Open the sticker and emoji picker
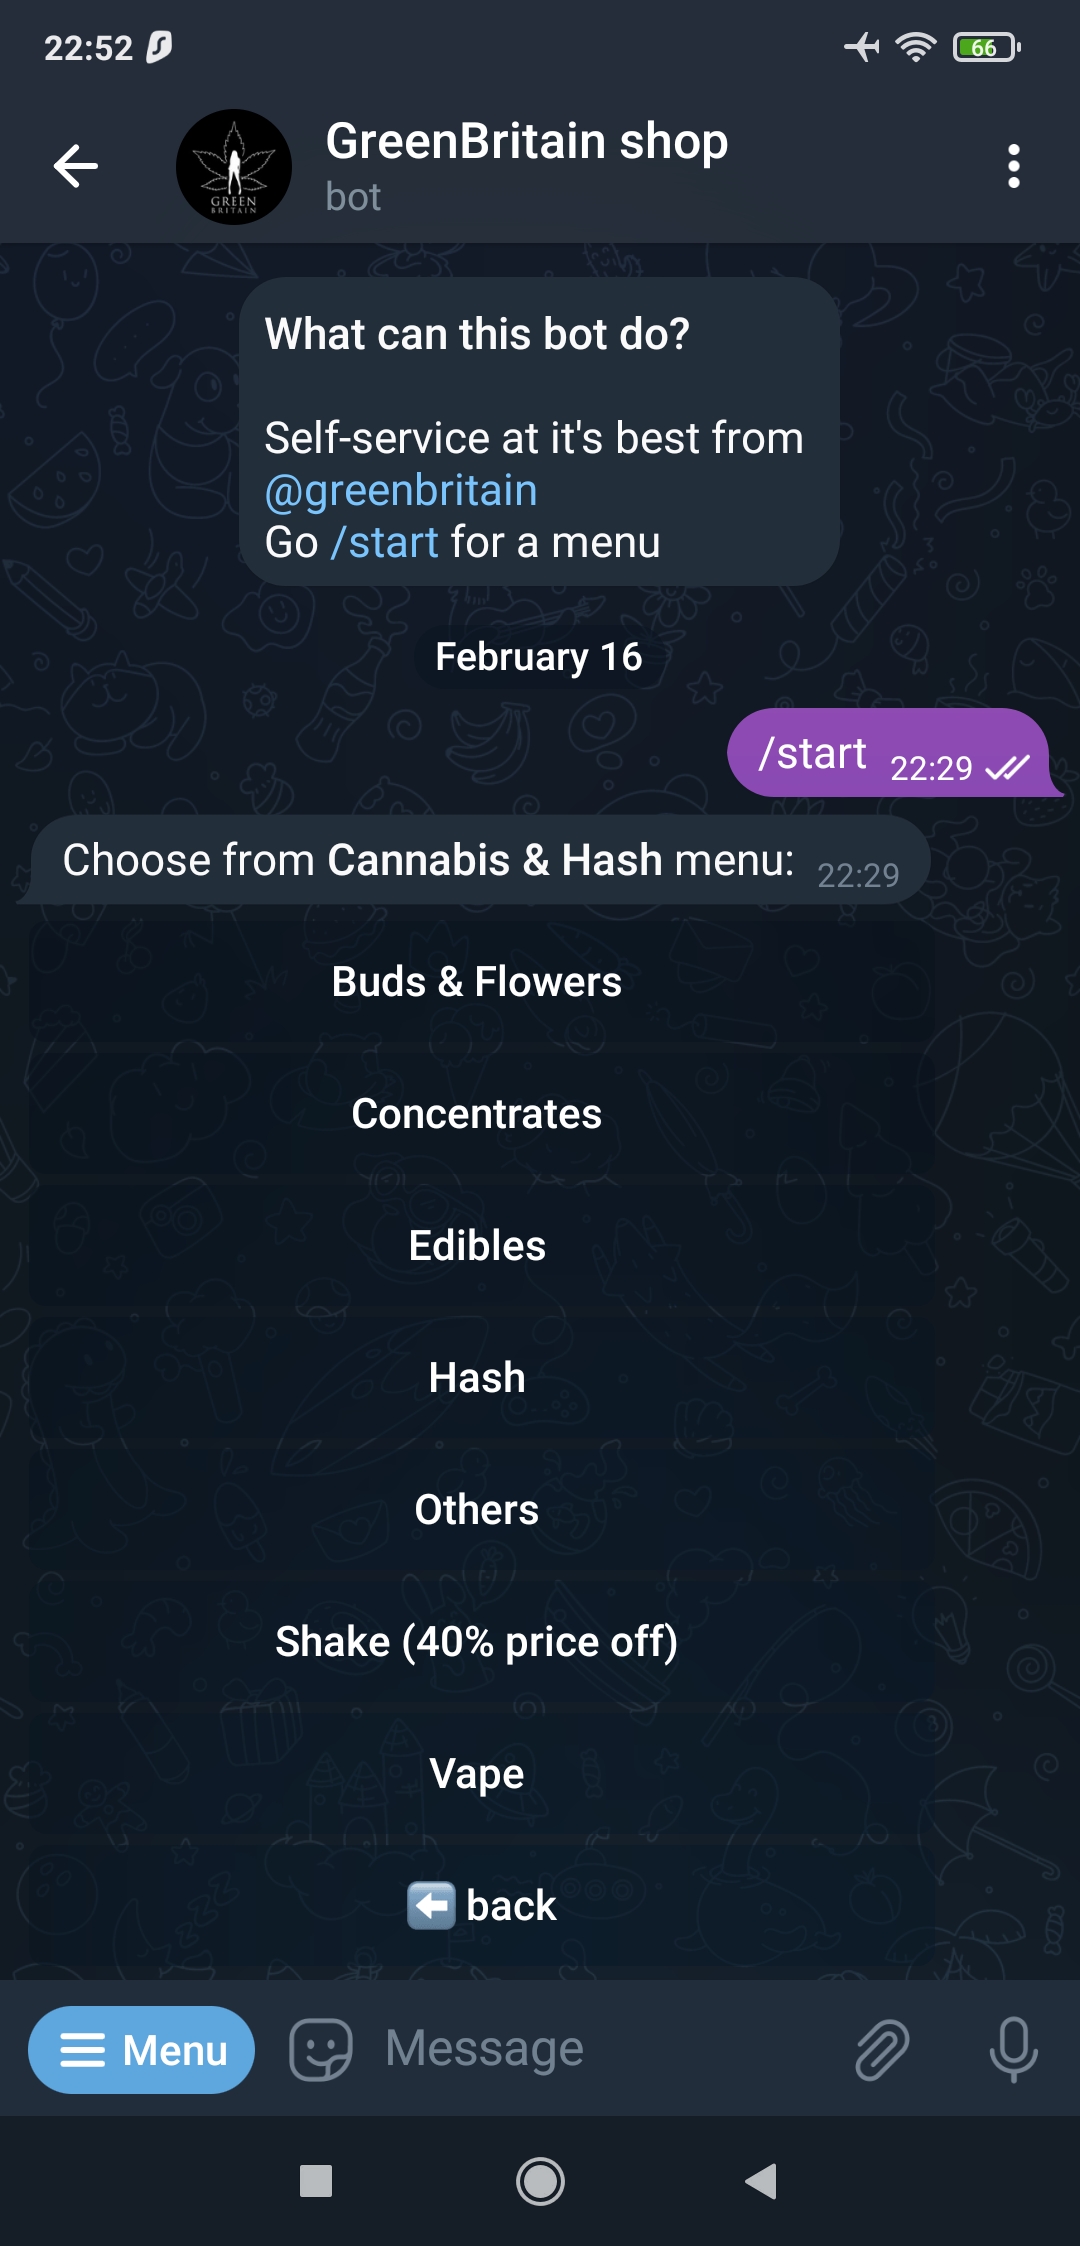1080x2246 pixels. pyautogui.click(x=321, y=2050)
